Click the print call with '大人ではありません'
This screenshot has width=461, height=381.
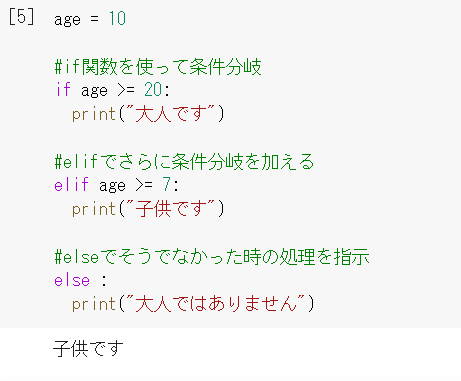(193, 304)
